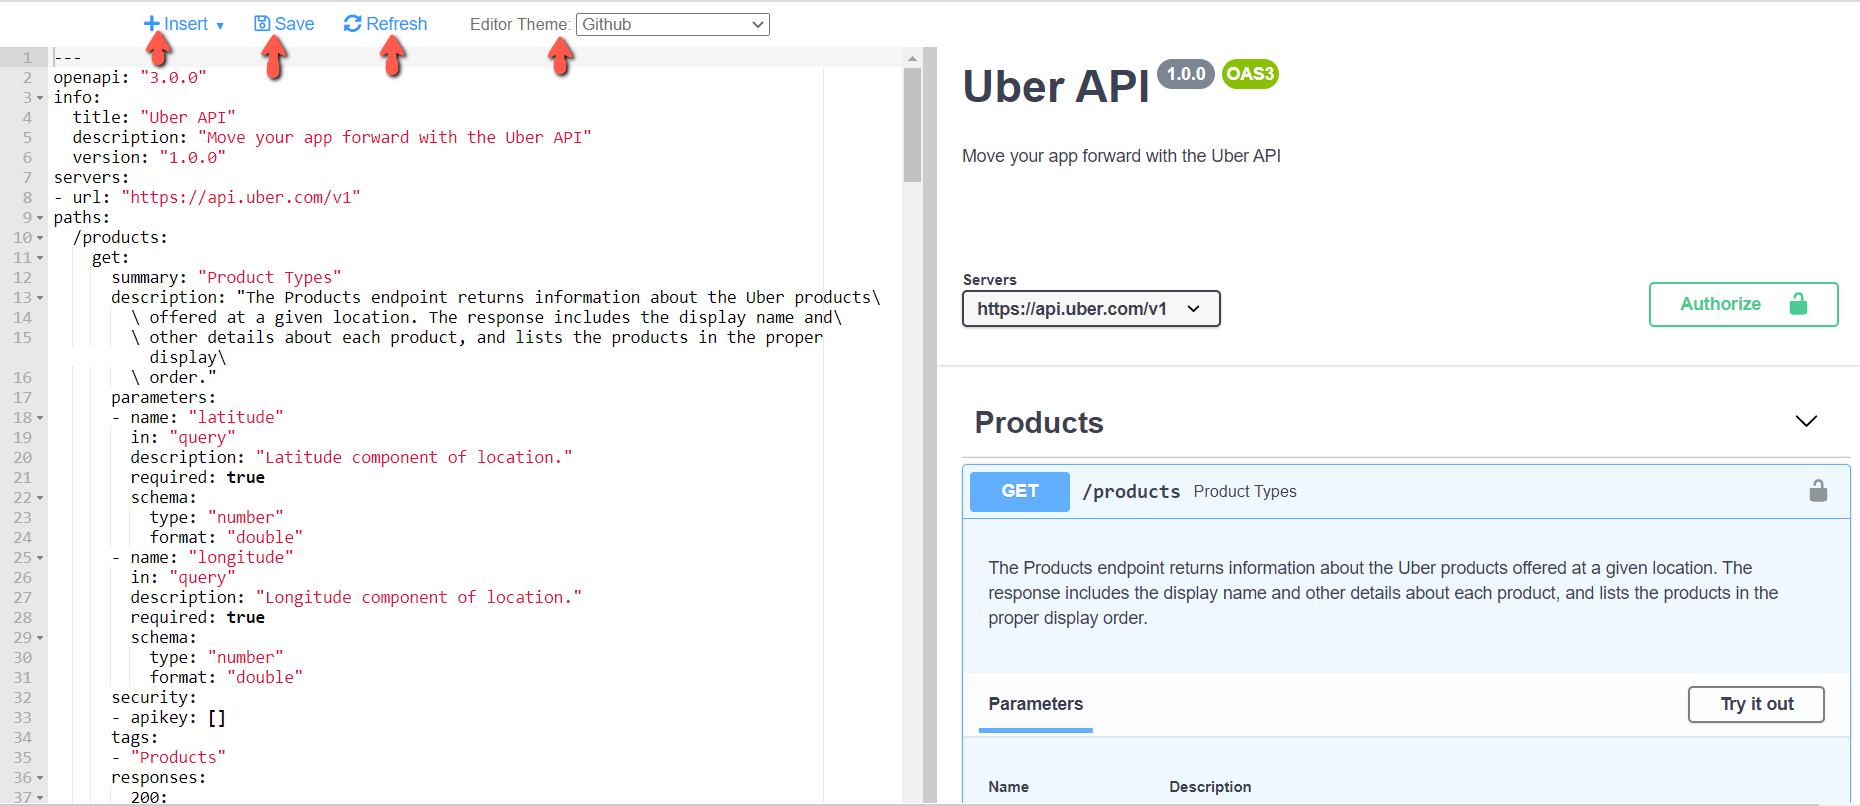The height and width of the screenshot is (806, 1860).
Task: Click the editor scrollbar up arrow
Action: tap(912, 58)
